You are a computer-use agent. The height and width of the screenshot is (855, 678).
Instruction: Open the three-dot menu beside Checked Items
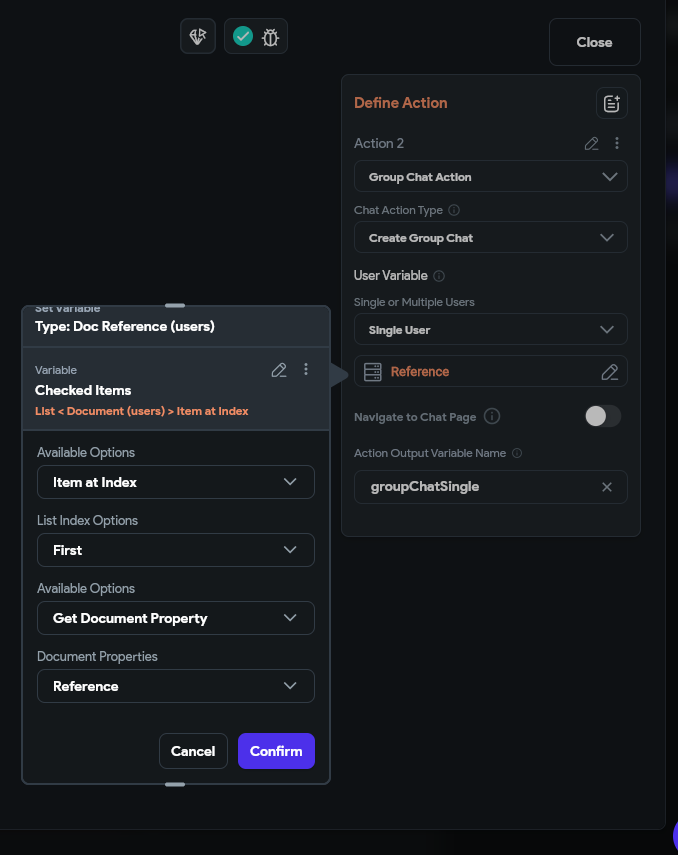tap(306, 370)
